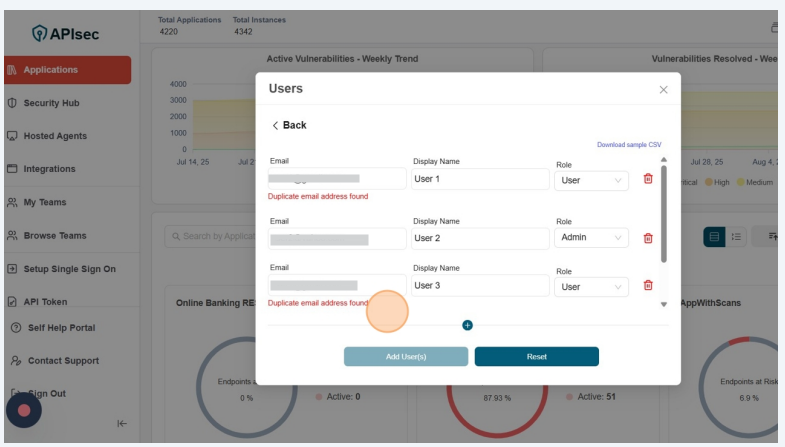Click the email field for User 2
The width and height of the screenshot is (785, 447).
337,239
